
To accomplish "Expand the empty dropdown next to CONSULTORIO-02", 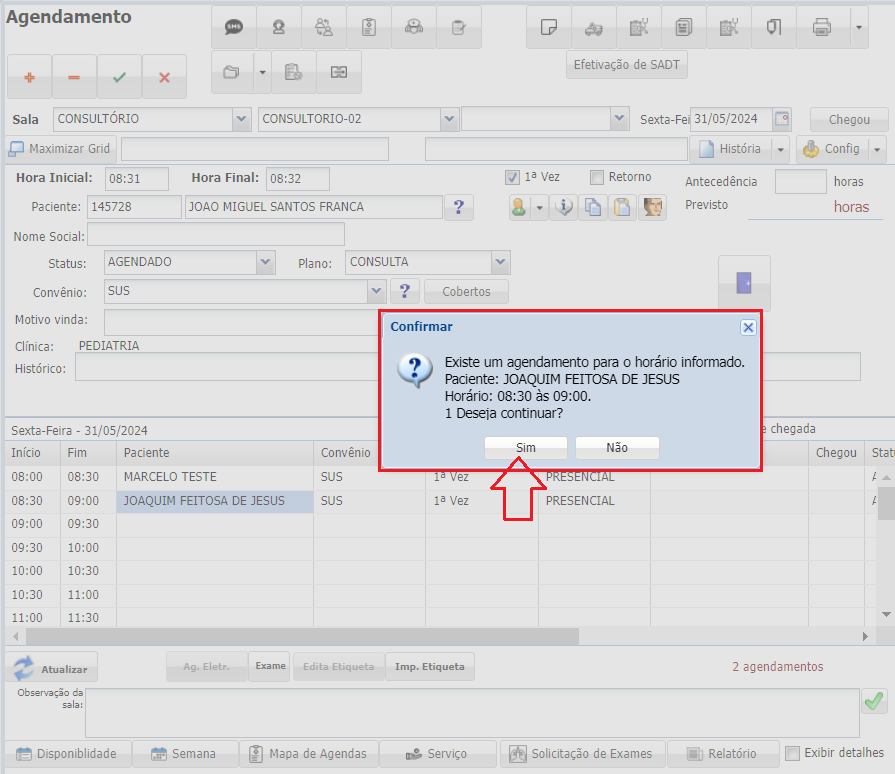I will [x=619, y=118].
